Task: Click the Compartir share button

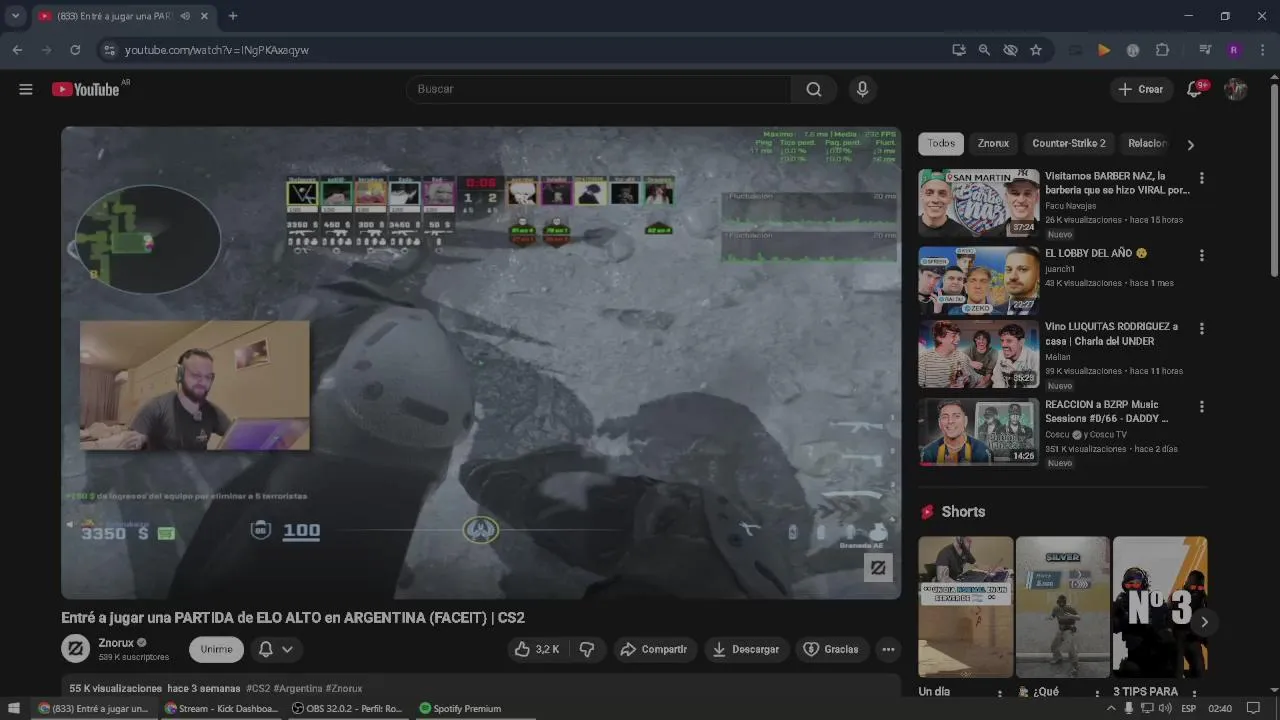Action: pos(654,649)
